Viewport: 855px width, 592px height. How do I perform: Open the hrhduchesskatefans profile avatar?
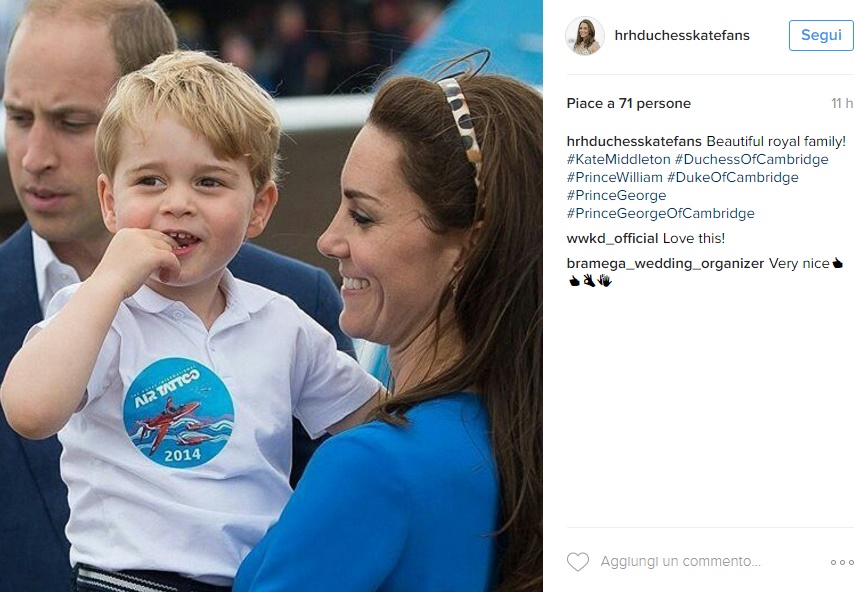click(585, 35)
